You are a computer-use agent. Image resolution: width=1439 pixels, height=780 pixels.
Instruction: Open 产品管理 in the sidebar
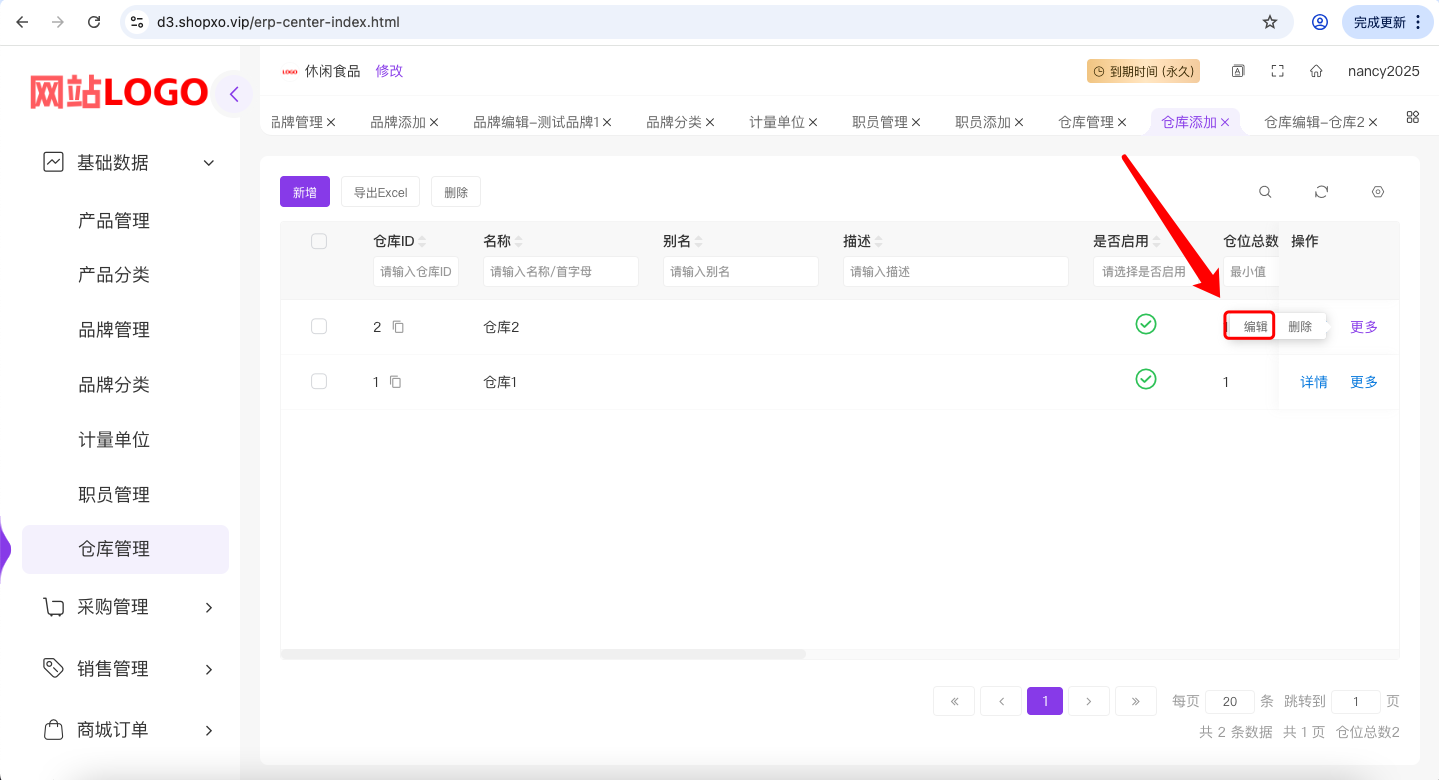pos(114,221)
